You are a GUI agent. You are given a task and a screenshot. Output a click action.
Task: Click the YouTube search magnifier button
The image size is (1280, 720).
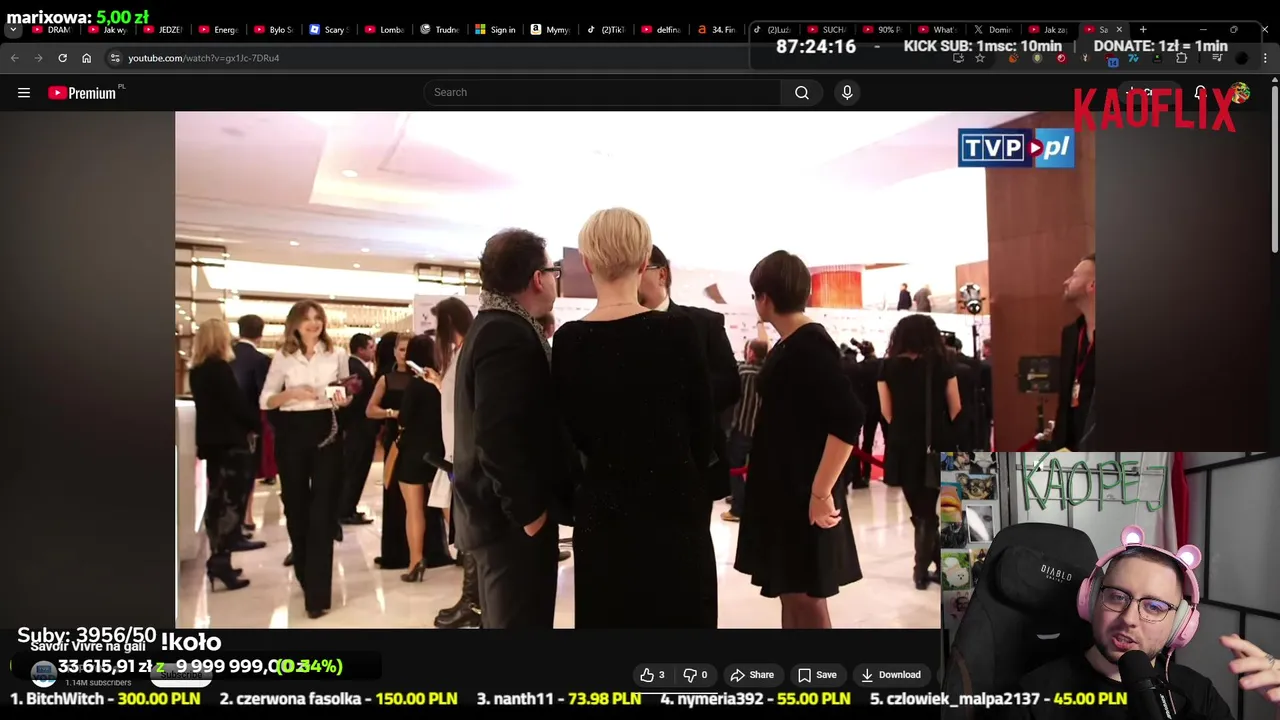click(802, 93)
